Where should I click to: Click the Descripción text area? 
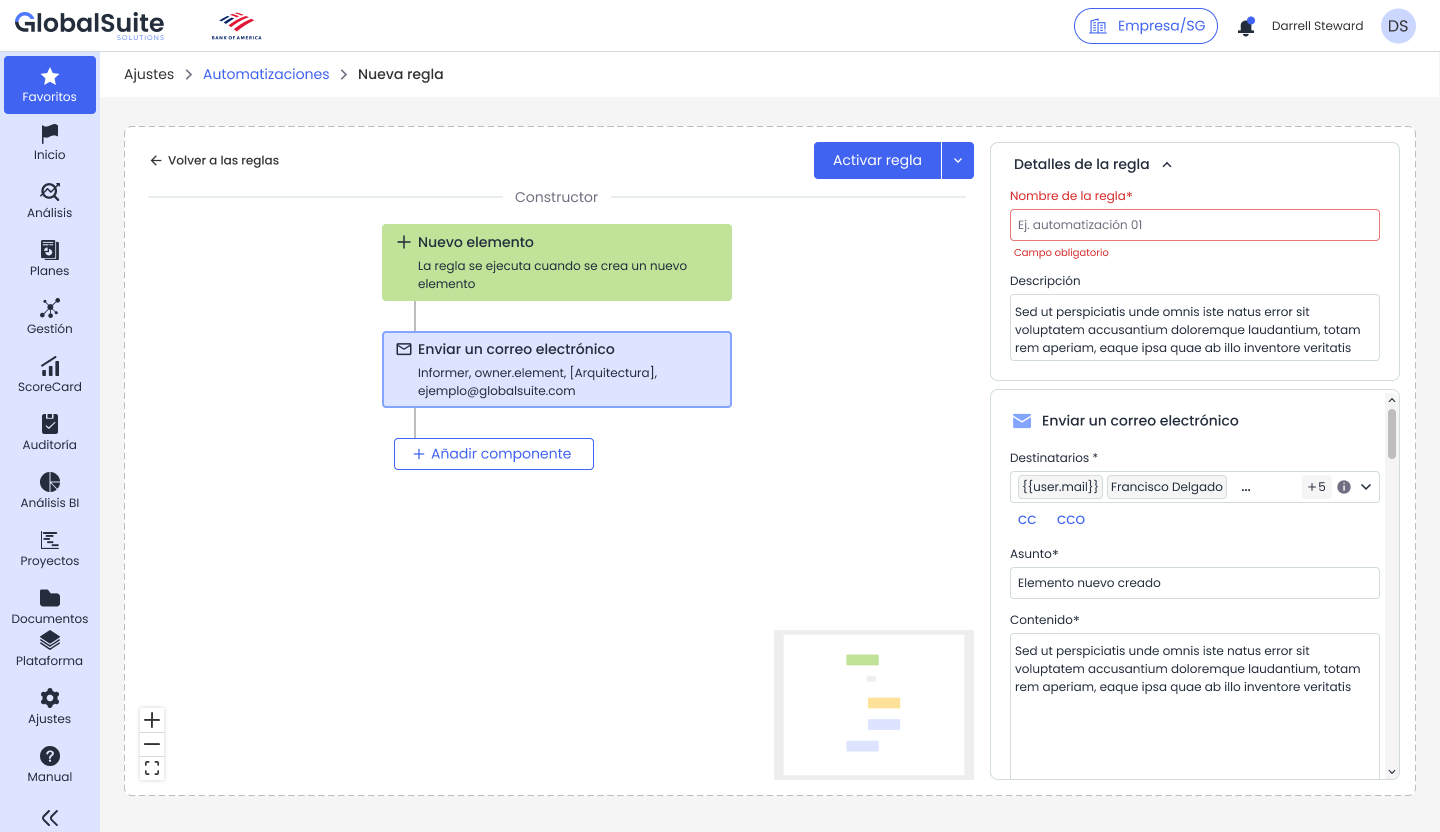pos(1195,327)
